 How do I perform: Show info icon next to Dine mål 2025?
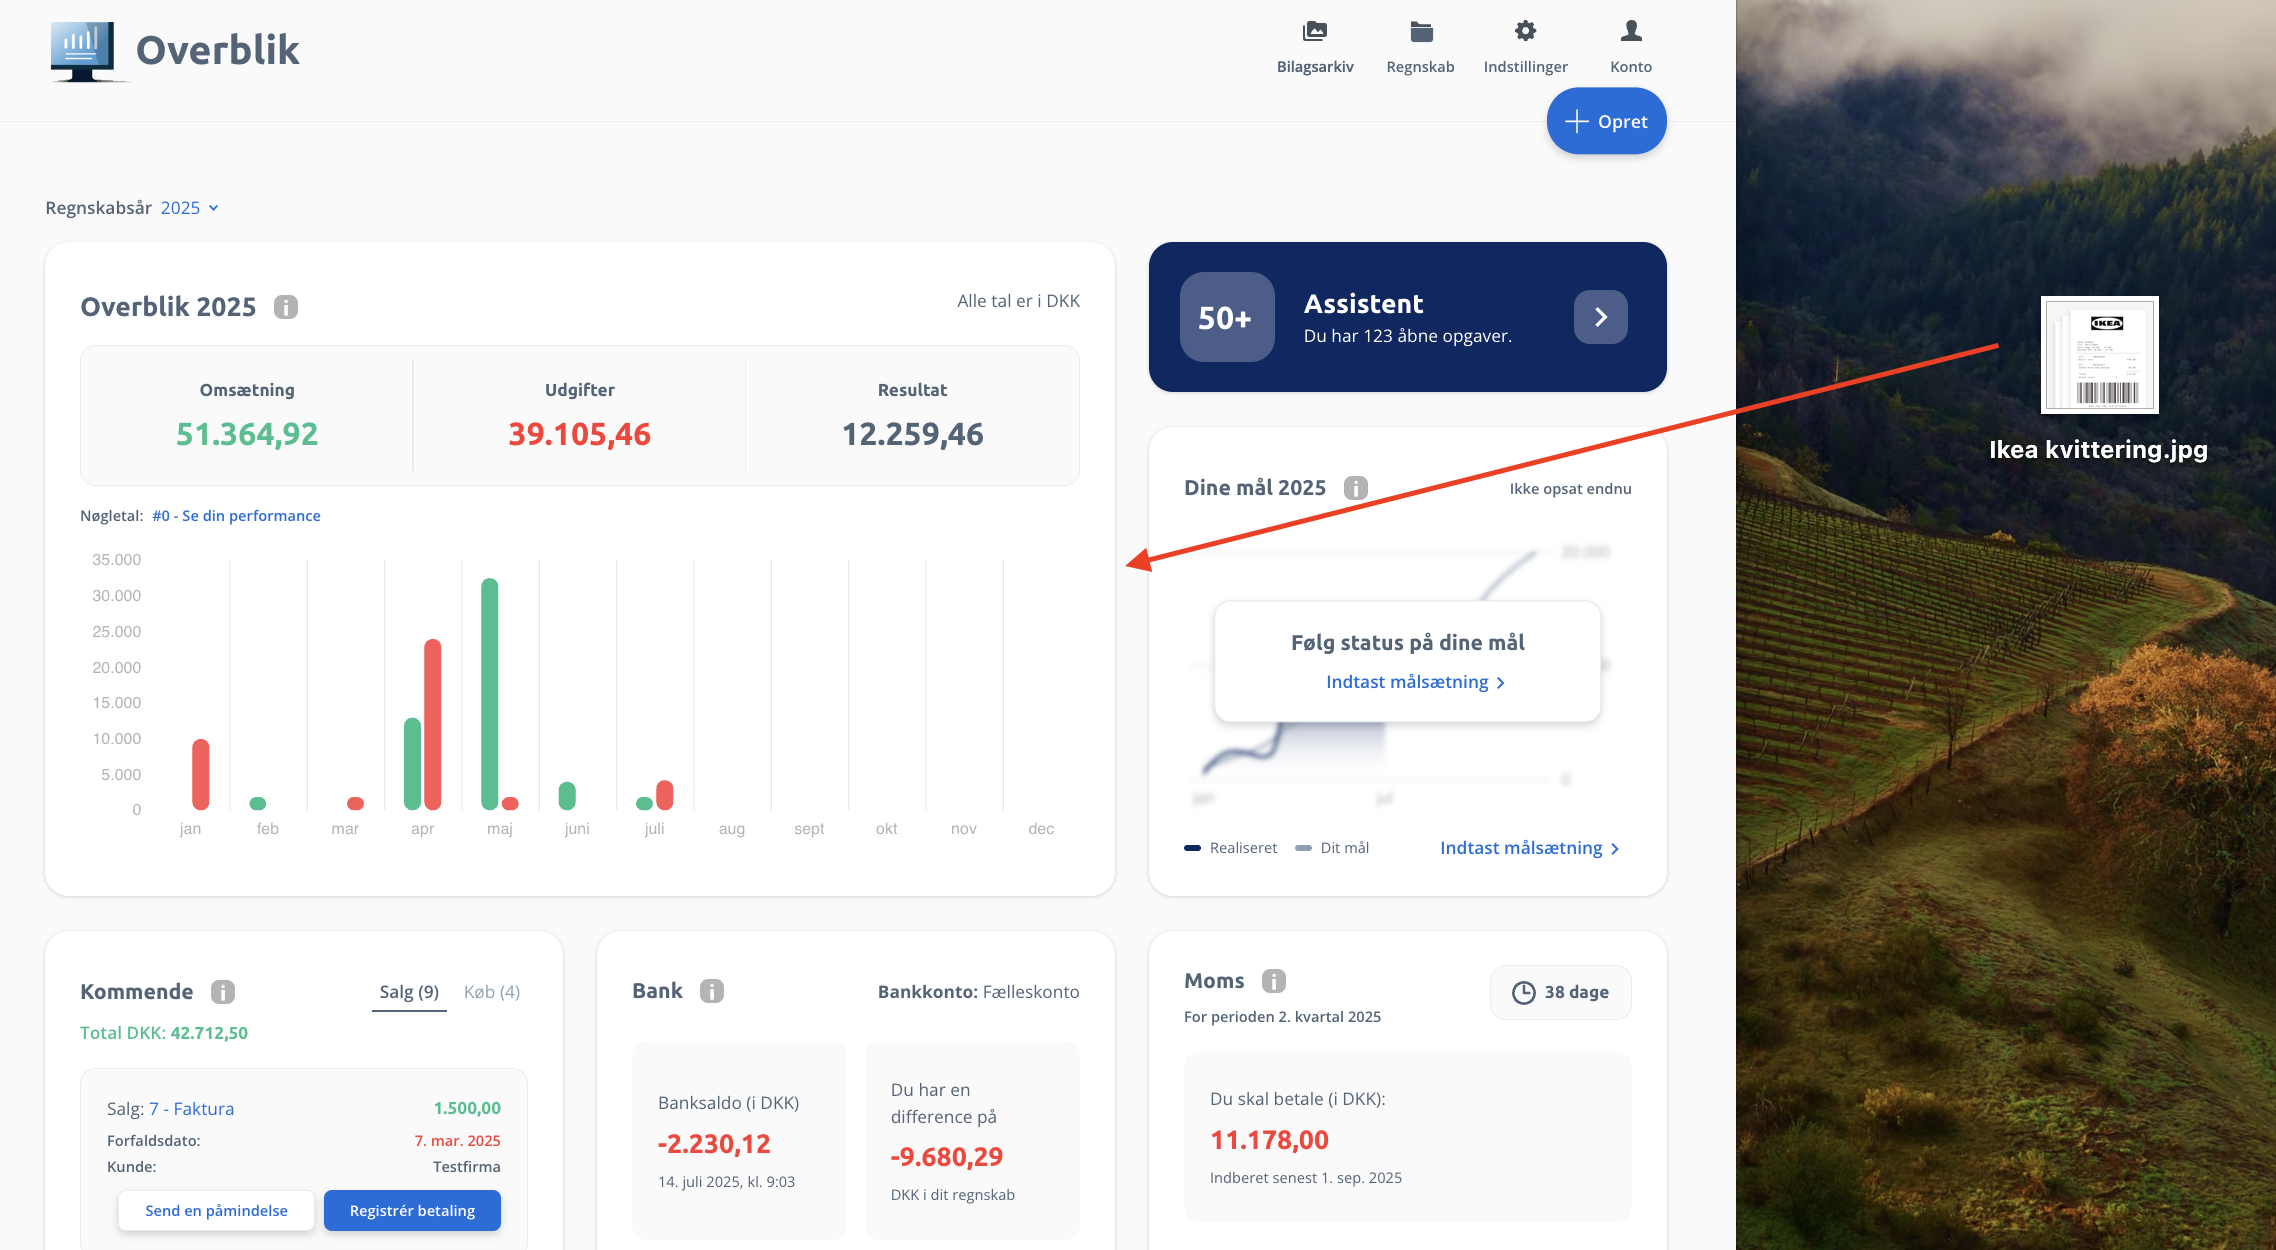[x=1355, y=488]
